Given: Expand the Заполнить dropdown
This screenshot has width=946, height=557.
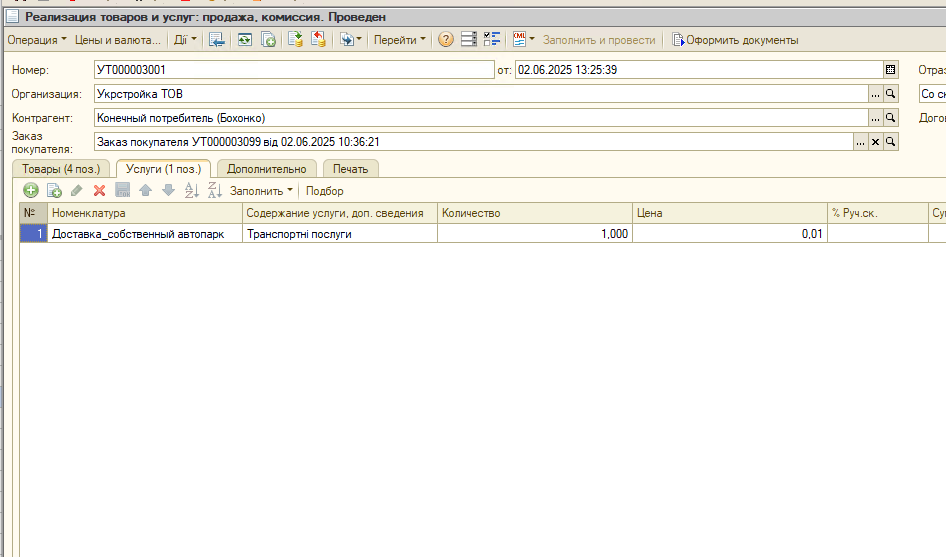Looking at the screenshot, I should (x=261, y=191).
